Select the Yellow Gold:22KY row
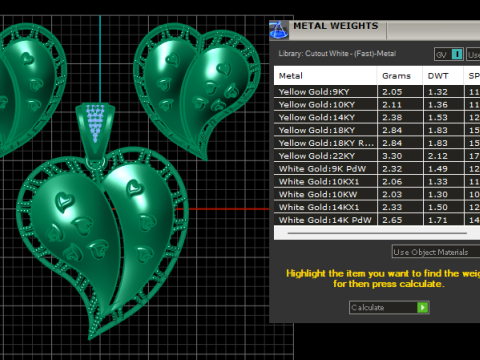This screenshot has width=480, height=360. pos(377,156)
